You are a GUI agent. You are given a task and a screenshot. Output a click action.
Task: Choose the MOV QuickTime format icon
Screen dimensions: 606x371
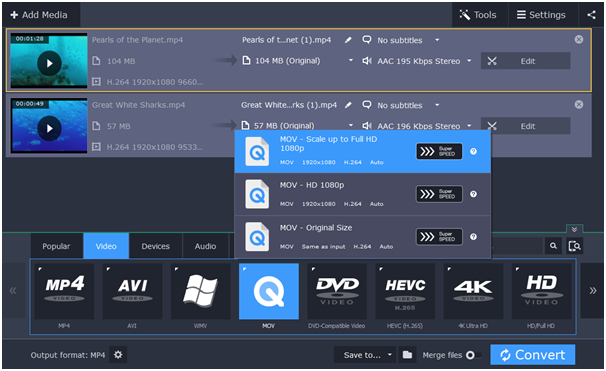click(269, 291)
